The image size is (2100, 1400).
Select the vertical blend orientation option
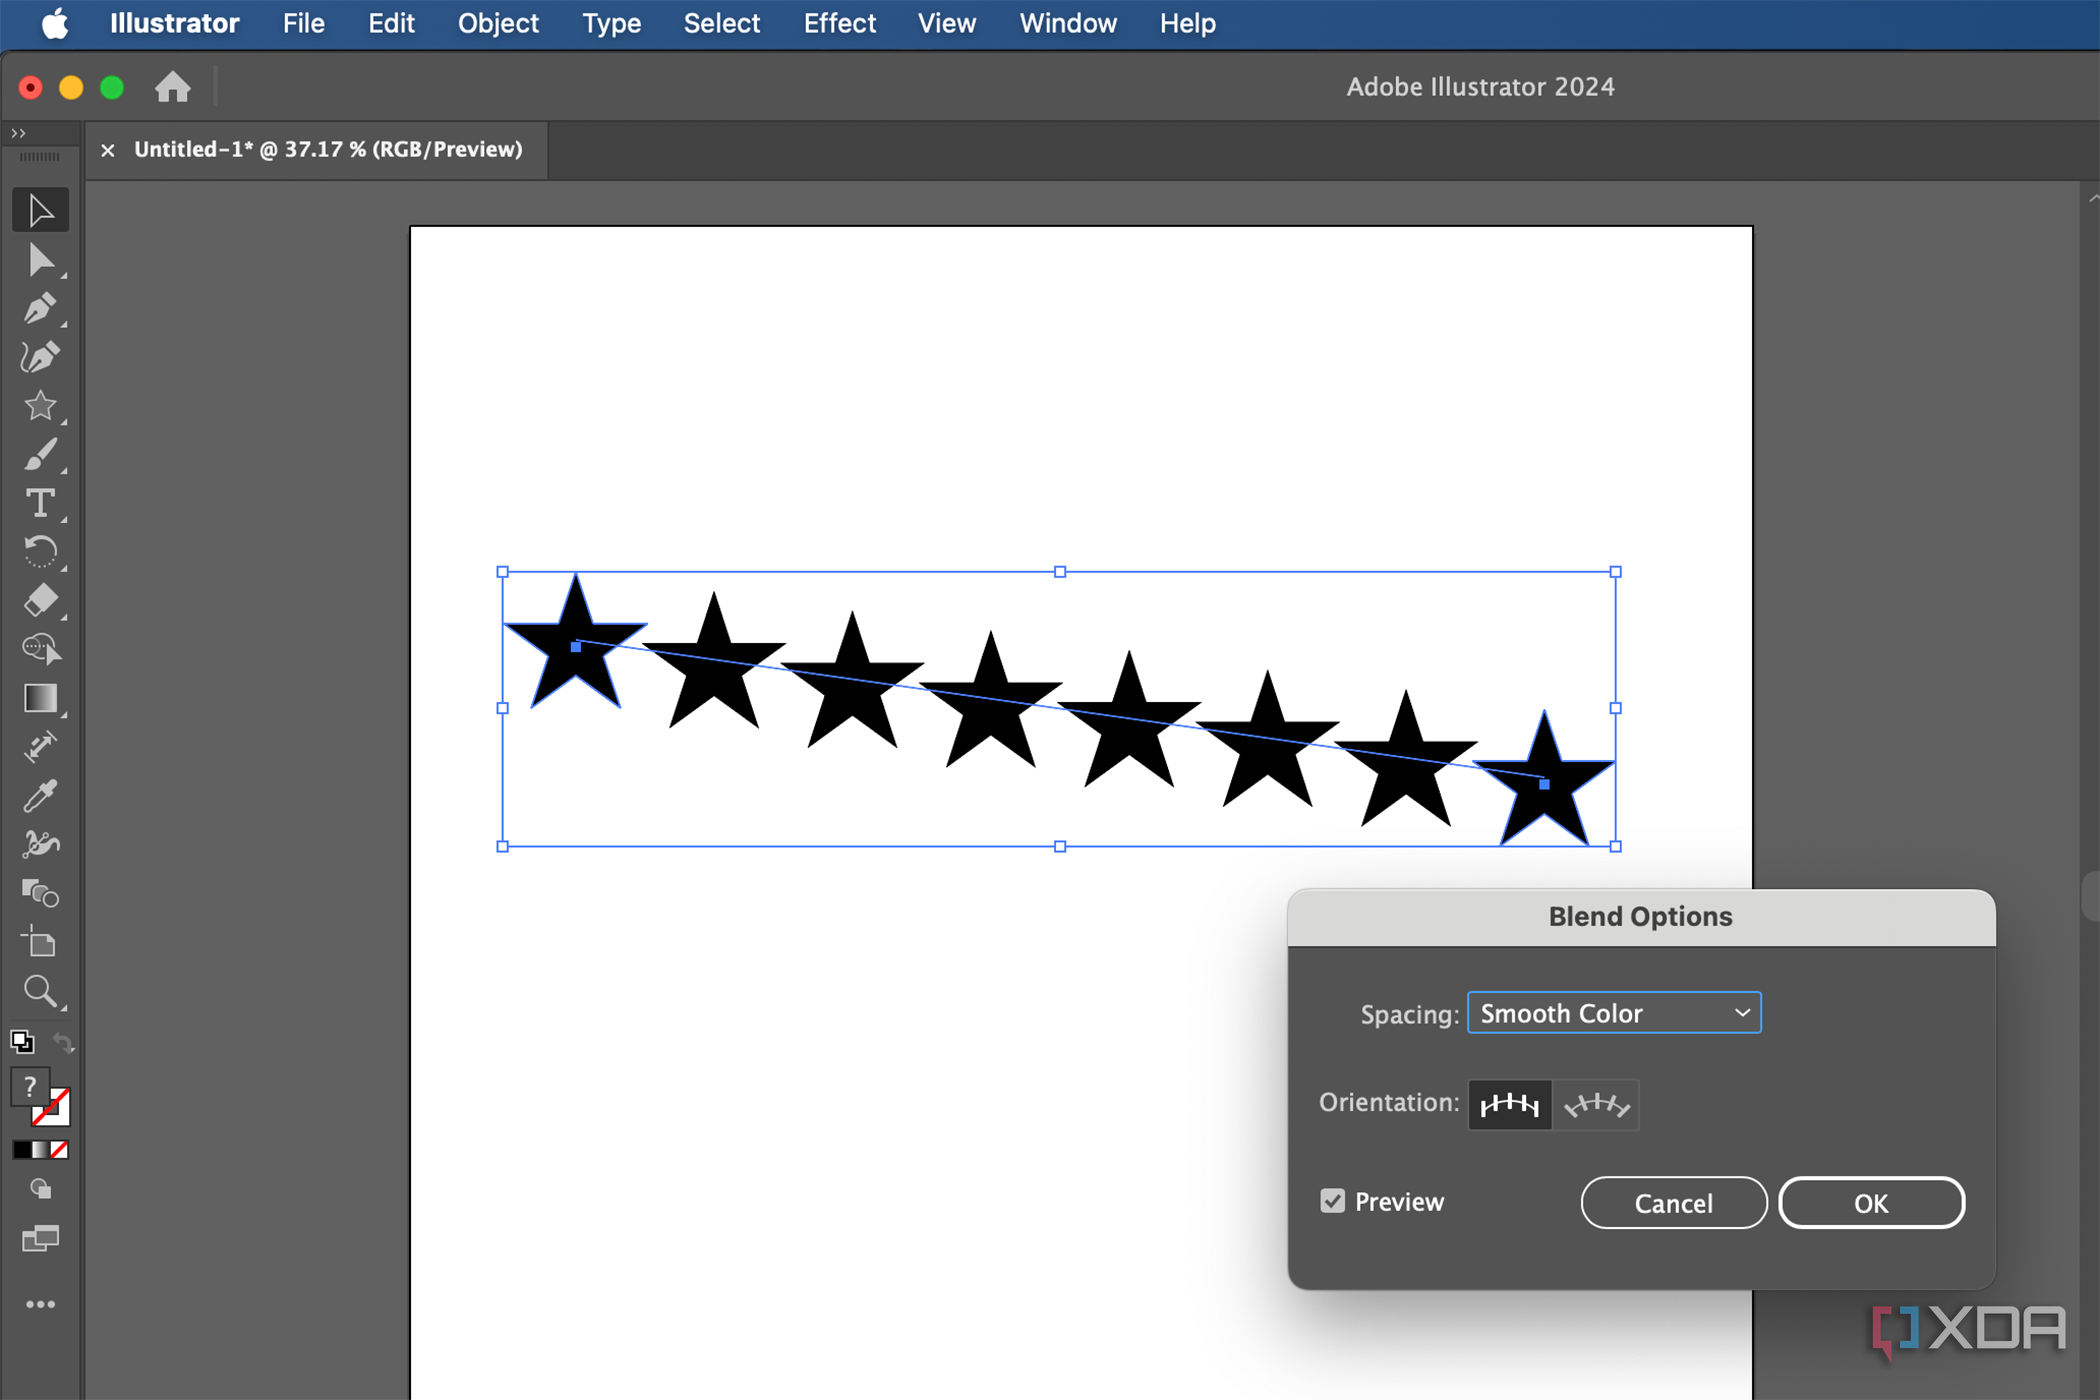[x=1596, y=1104]
